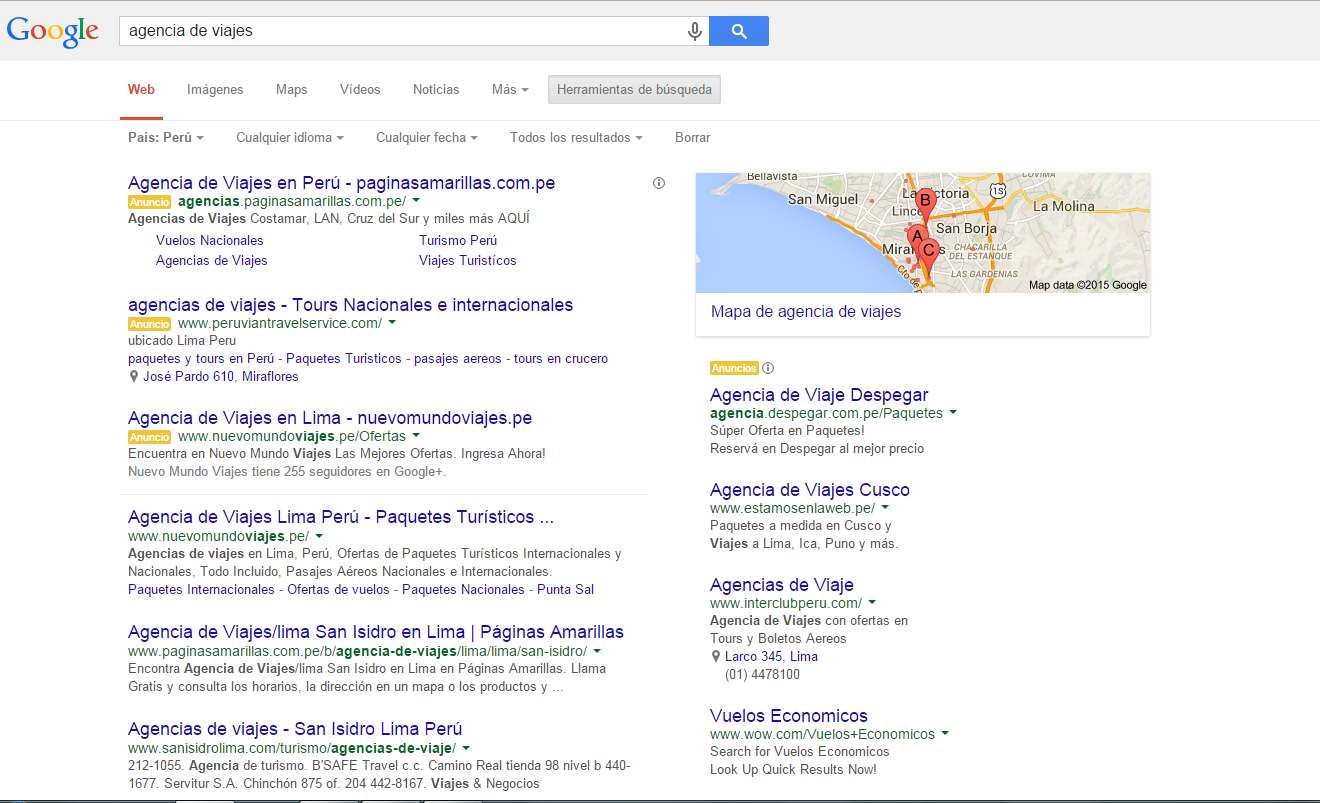Expand arrow next to peruviantravelservice.com URL
This screenshot has height=803, width=1320.
[x=392, y=323]
